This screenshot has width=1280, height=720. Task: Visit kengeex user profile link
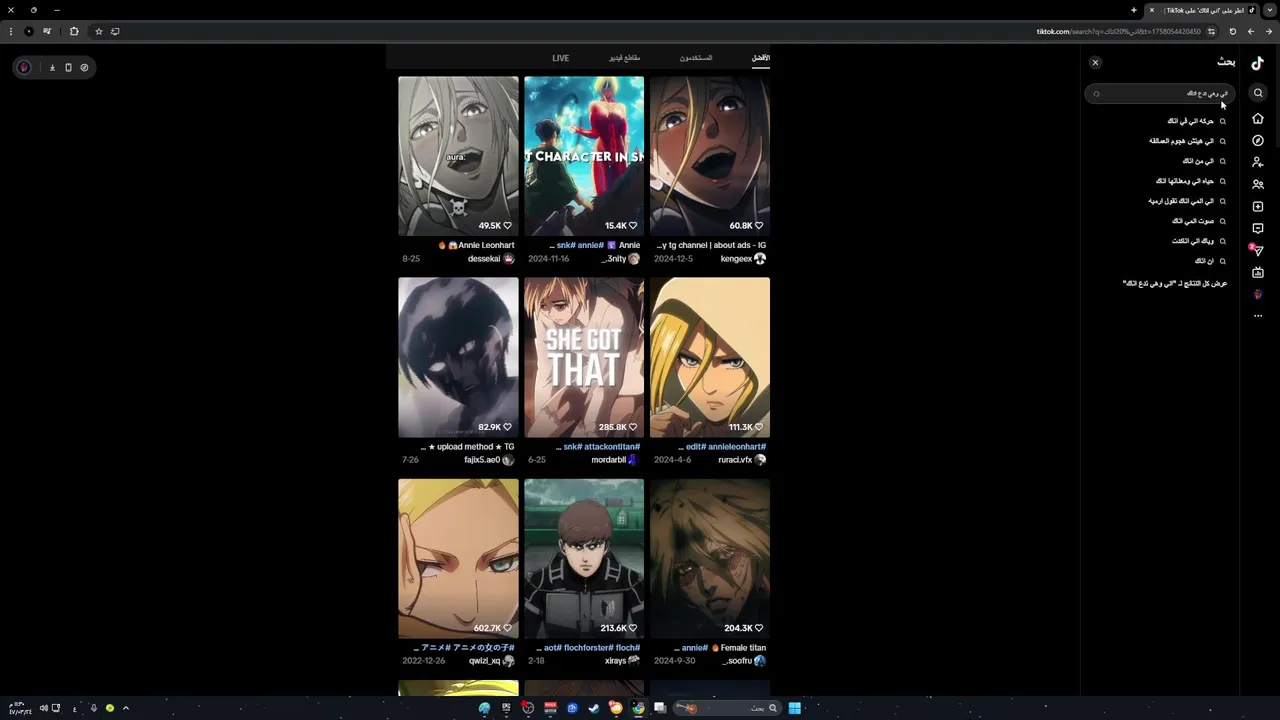click(736, 259)
